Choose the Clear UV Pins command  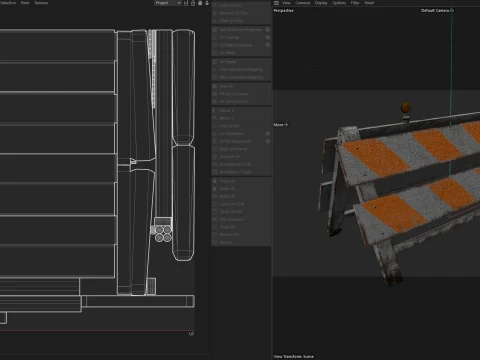click(x=241, y=21)
